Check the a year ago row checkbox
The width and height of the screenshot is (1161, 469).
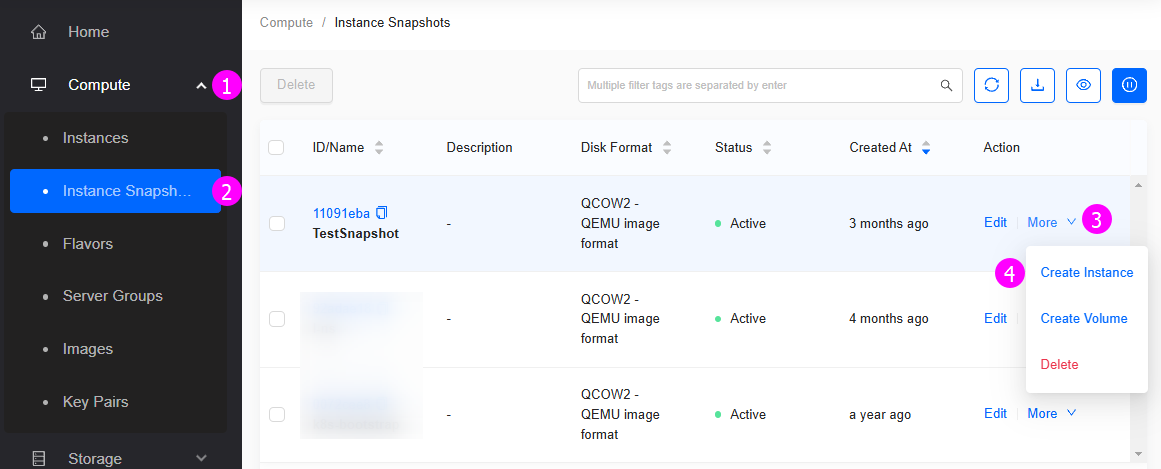click(x=277, y=414)
